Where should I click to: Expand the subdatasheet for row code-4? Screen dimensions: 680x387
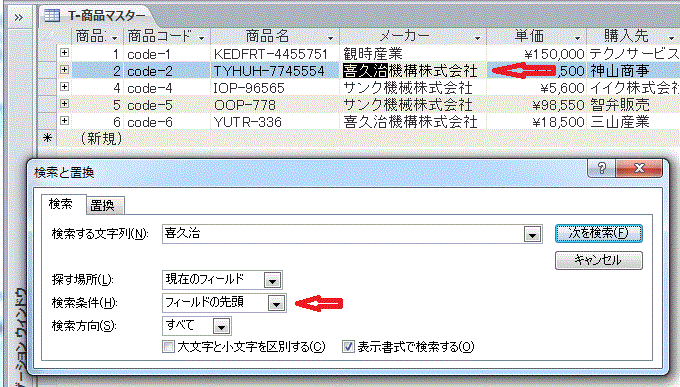[x=64, y=86]
